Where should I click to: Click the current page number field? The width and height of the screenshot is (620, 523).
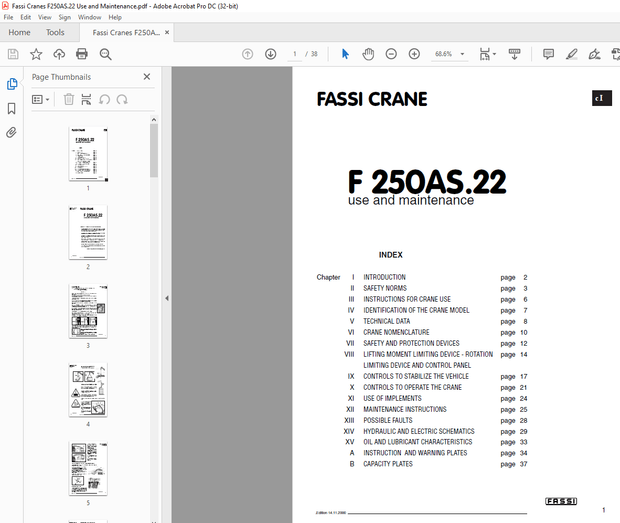295,54
